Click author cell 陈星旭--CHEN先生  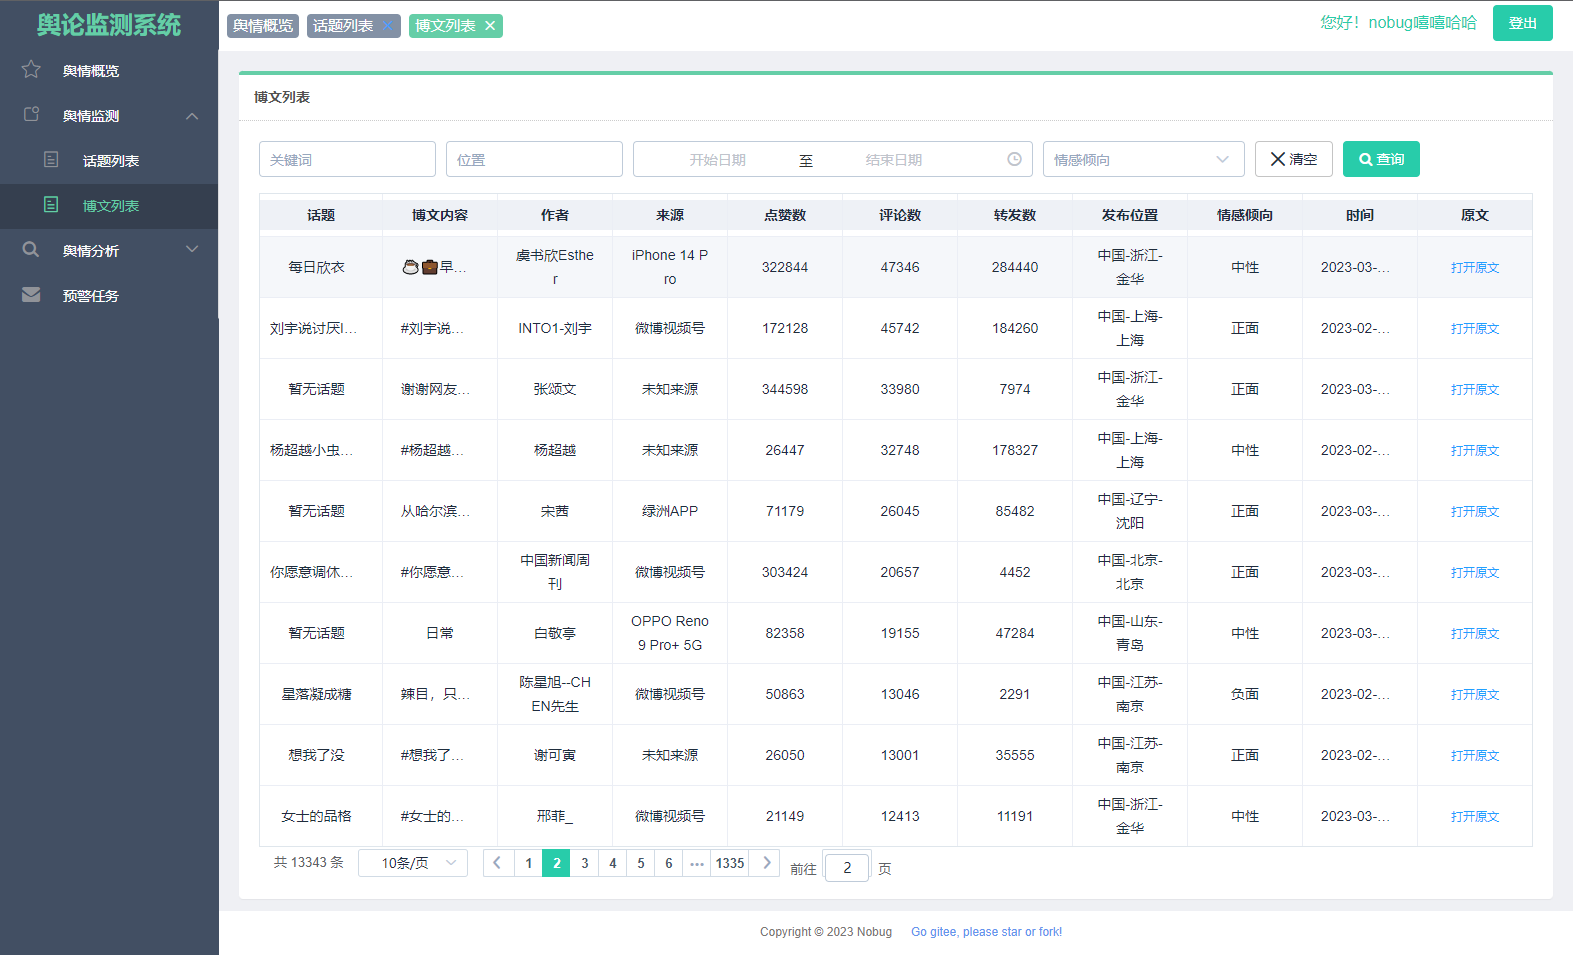tap(555, 694)
